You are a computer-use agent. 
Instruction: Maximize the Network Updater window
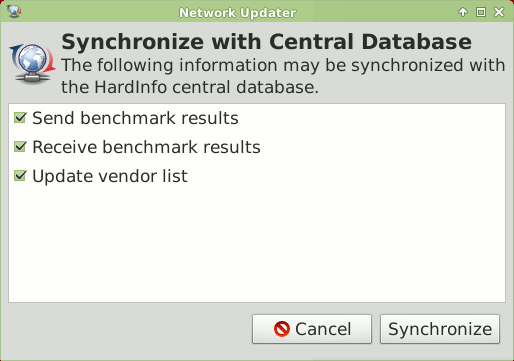coord(481,12)
